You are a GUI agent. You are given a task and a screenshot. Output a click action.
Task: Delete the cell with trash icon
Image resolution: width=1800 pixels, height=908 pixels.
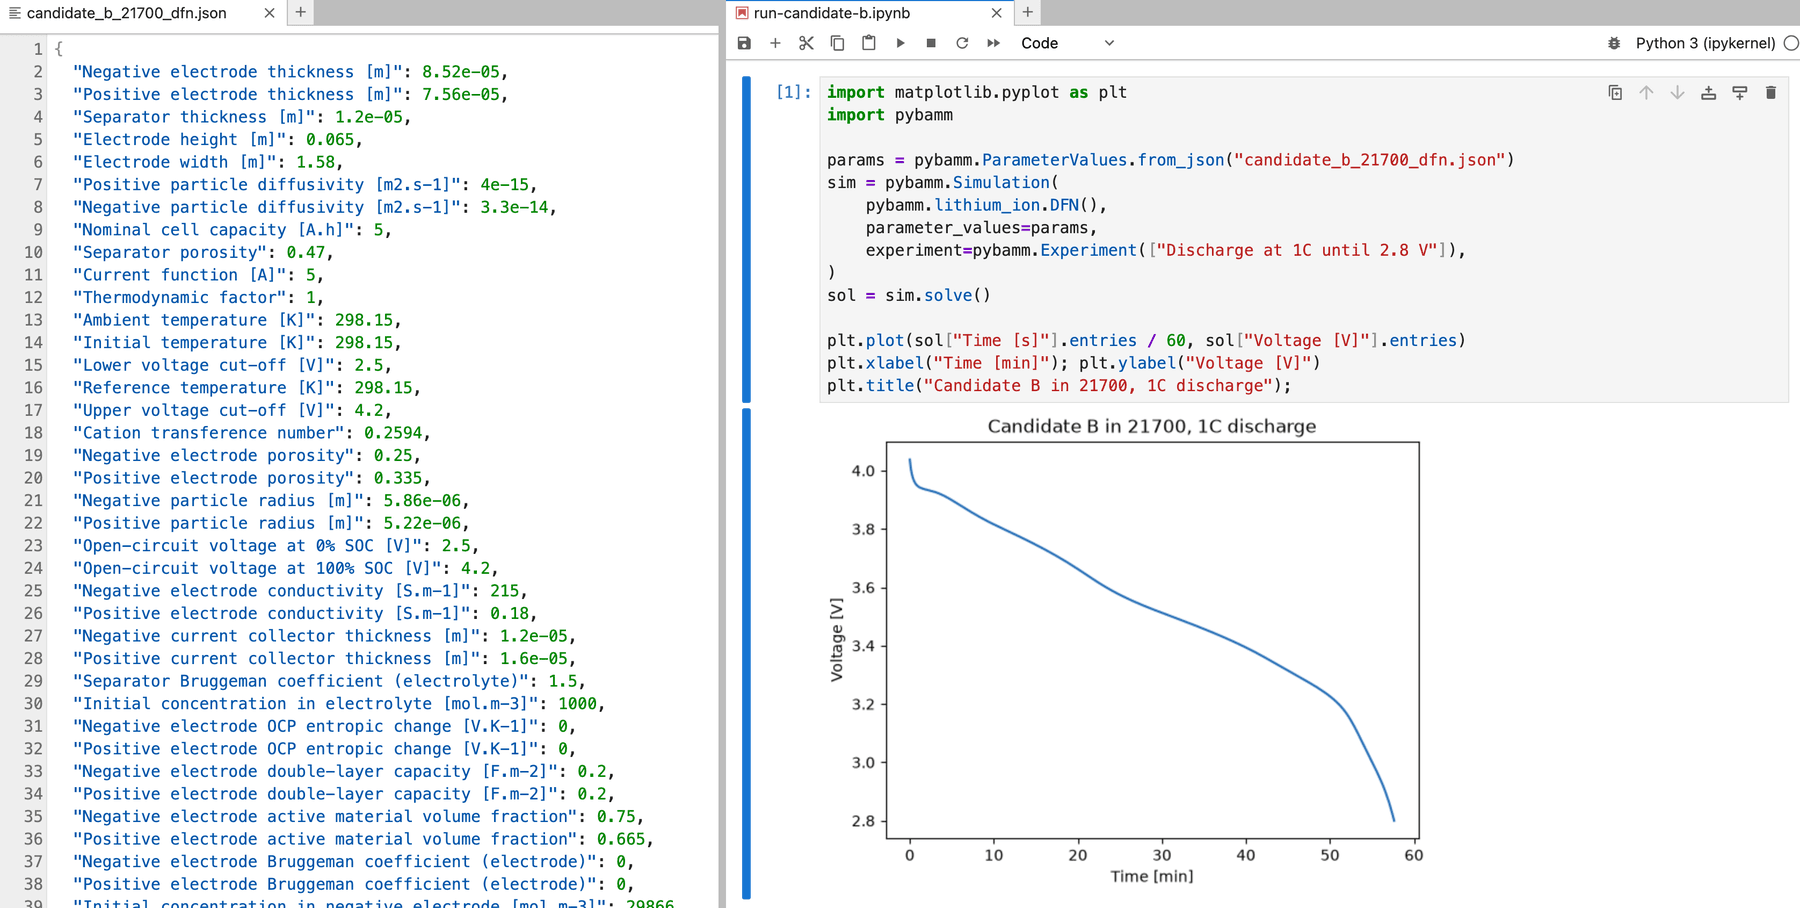[1771, 92]
